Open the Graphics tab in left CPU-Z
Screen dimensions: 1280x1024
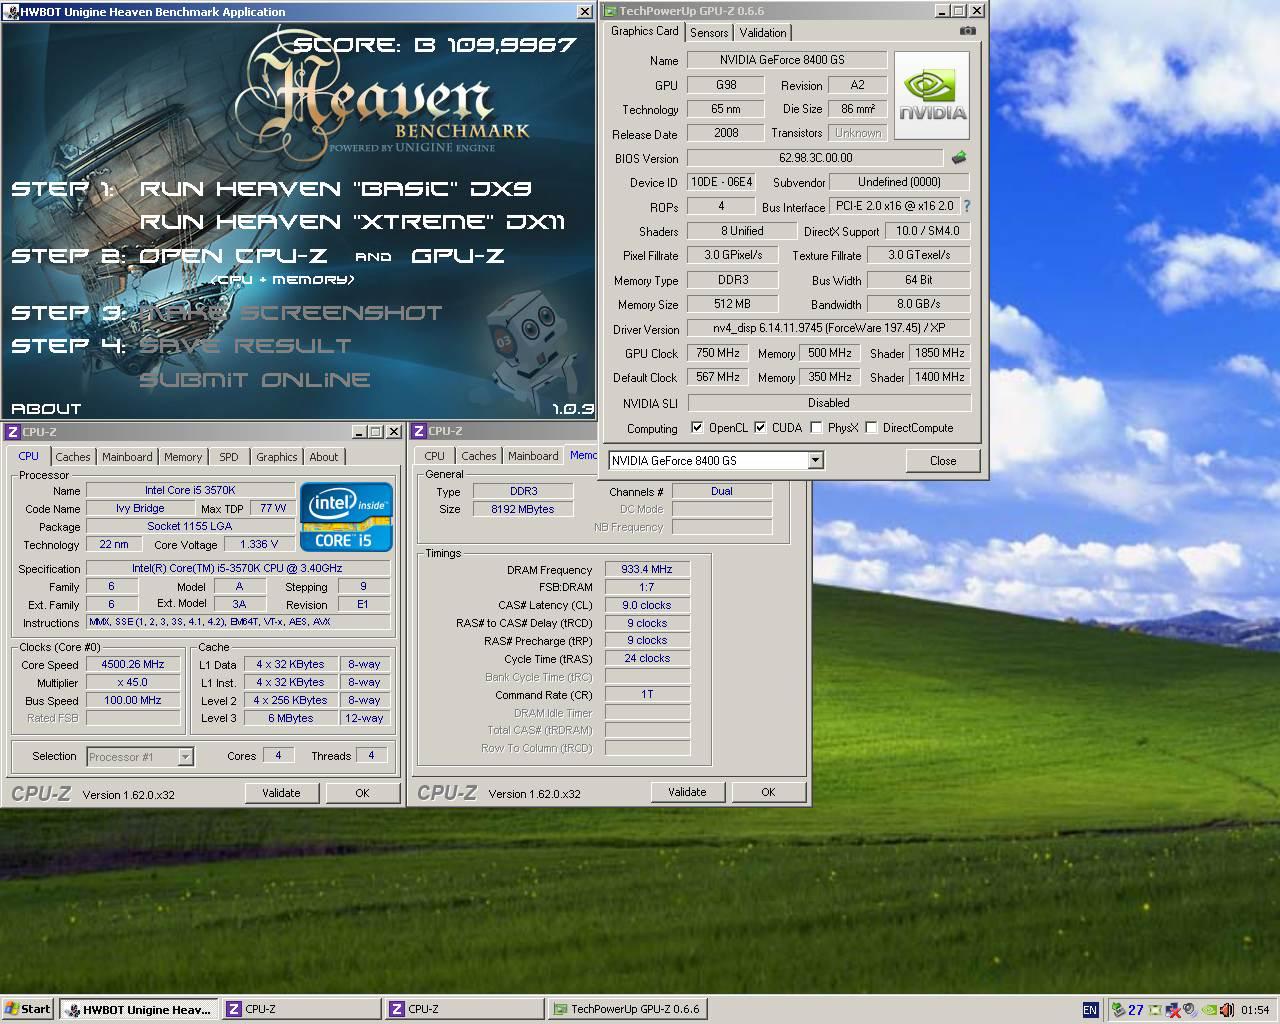(276, 457)
